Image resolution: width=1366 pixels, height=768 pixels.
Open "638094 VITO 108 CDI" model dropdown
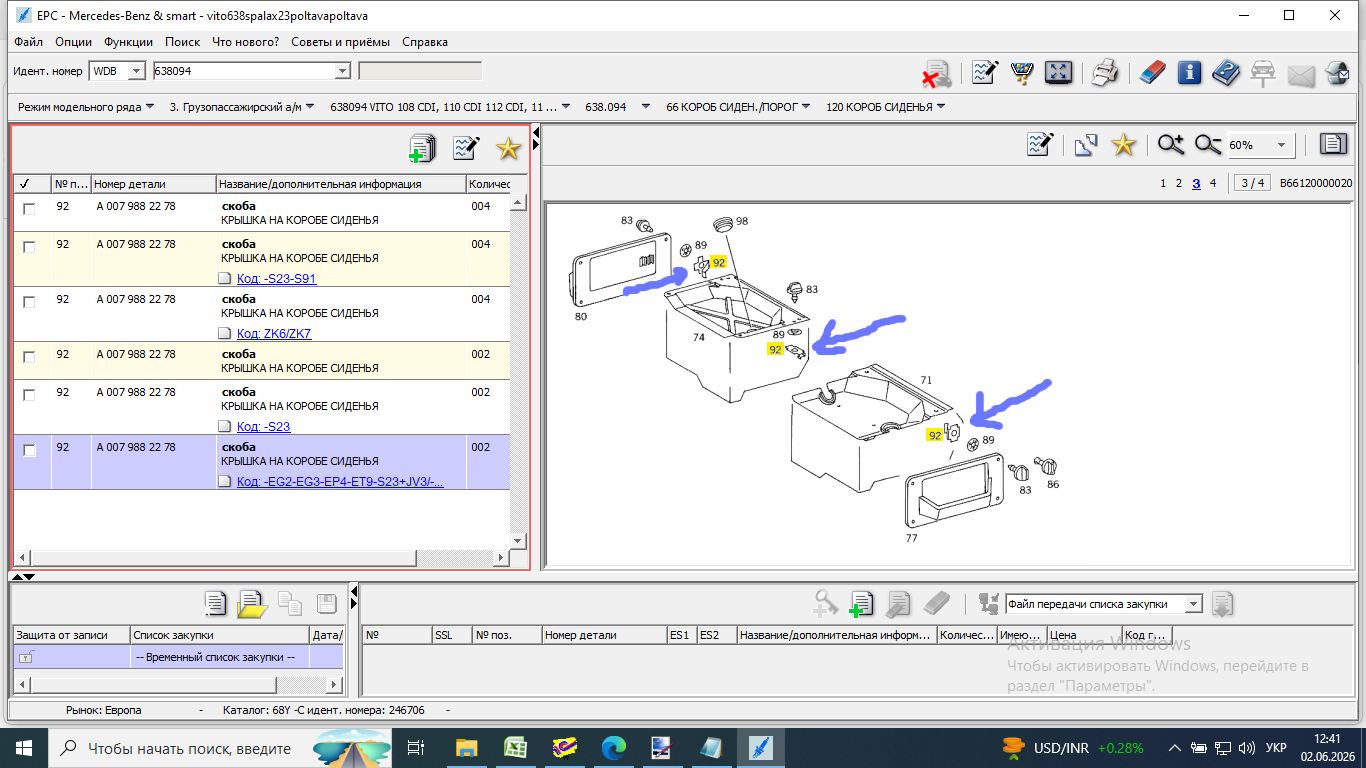450,106
